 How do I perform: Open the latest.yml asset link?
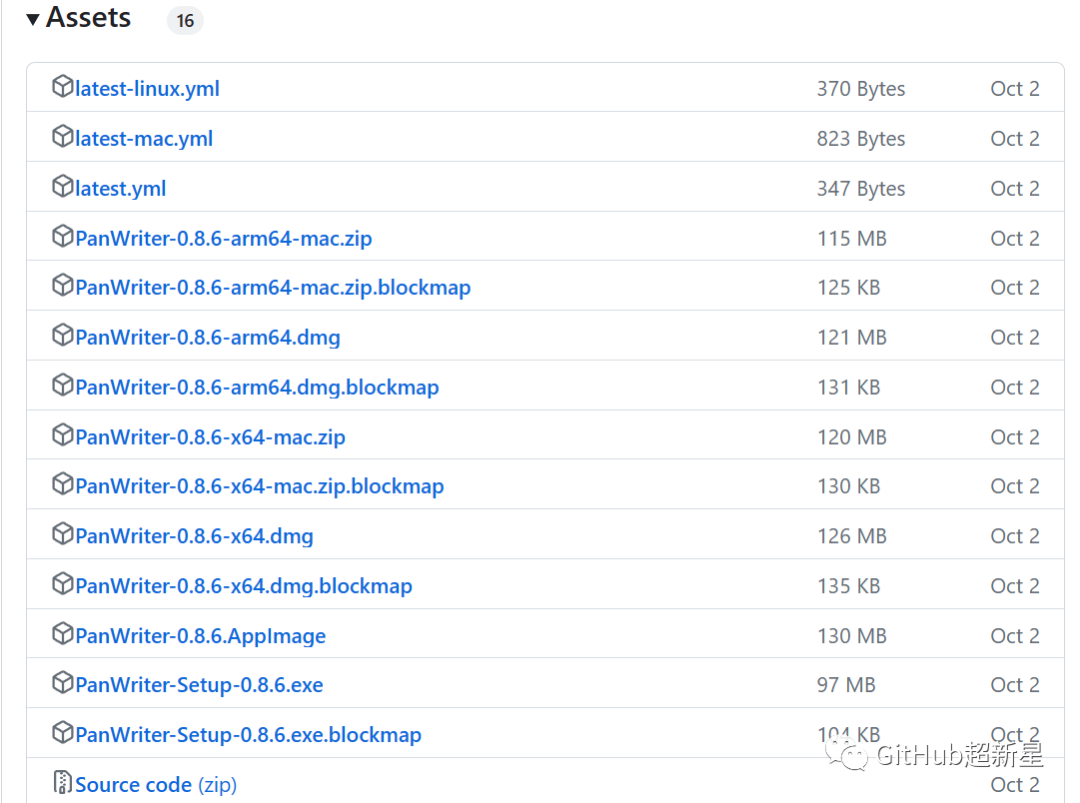(x=121, y=189)
